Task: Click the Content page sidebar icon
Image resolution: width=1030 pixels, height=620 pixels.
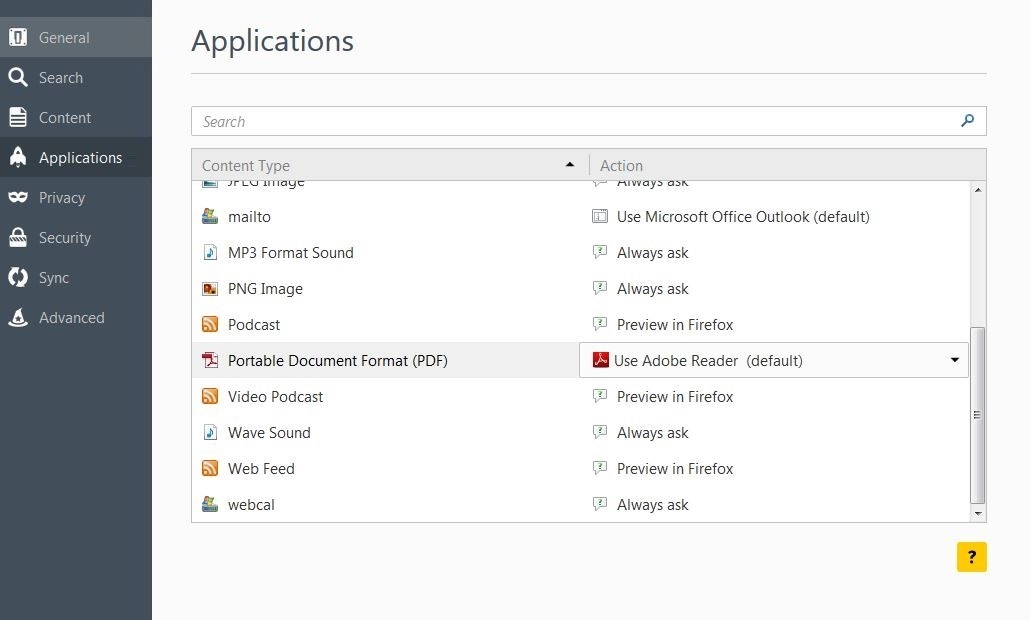Action: [18, 118]
